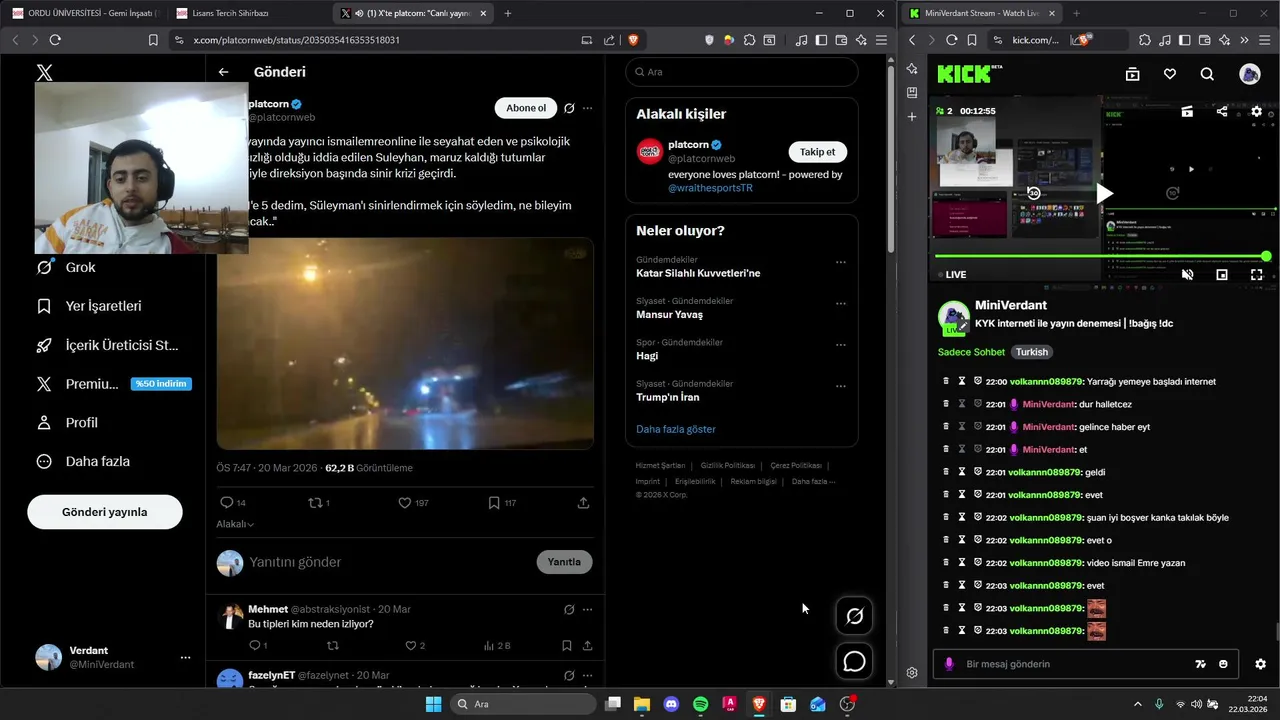Click the Yanıtla reply button
The image size is (1280, 720).
tap(564, 562)
